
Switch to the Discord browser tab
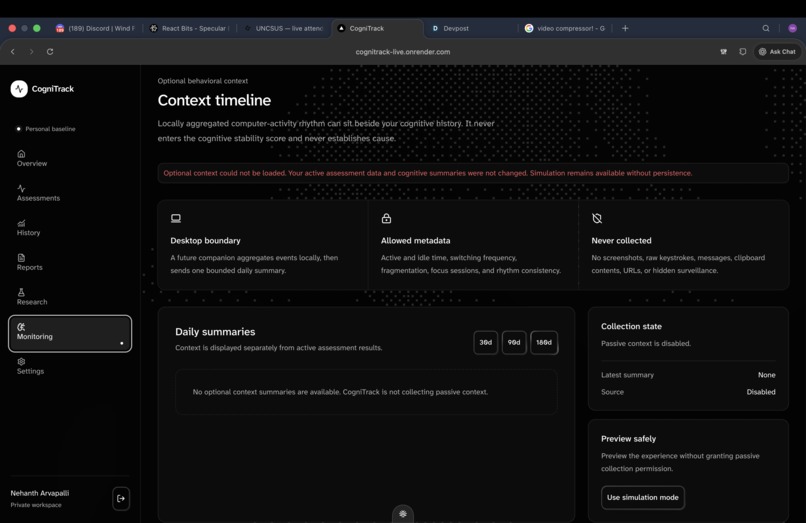tap(95, 28)
